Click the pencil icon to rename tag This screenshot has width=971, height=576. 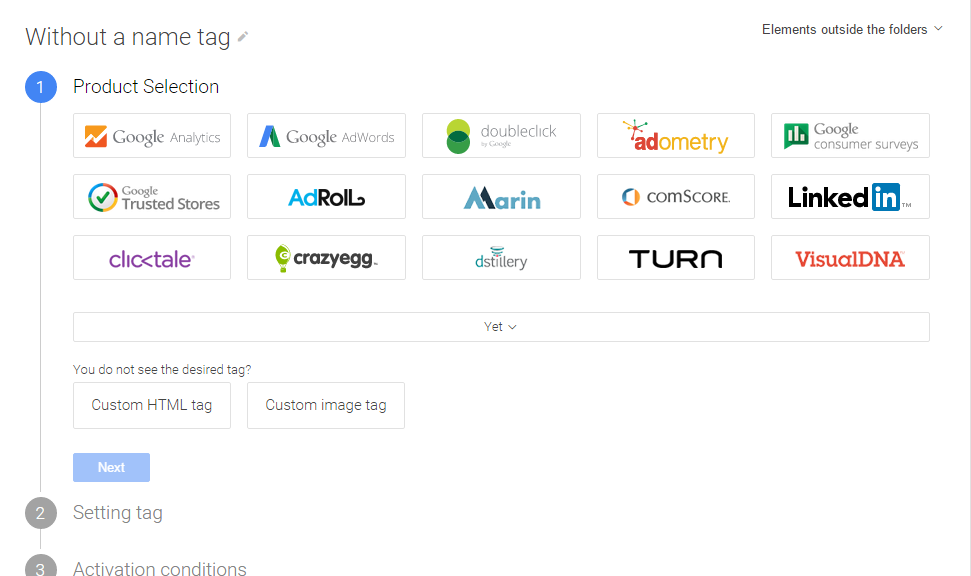243,37
